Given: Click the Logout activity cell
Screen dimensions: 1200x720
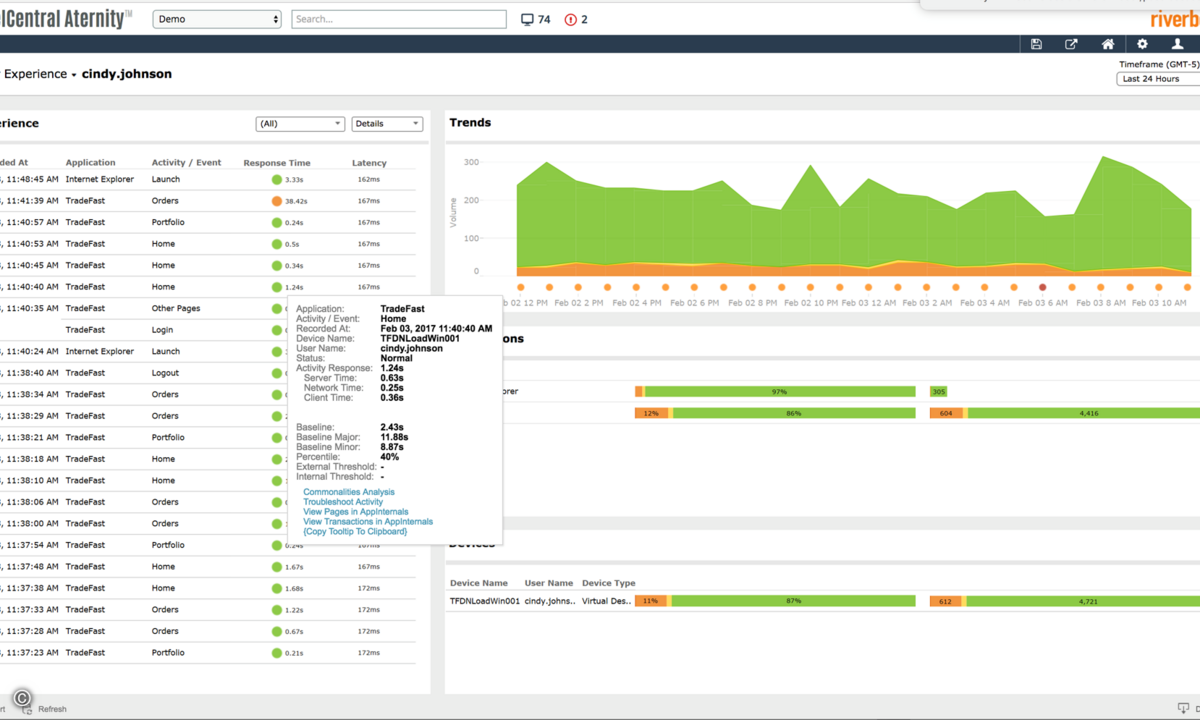Looking at the screenshot, I should pos(165,373).
